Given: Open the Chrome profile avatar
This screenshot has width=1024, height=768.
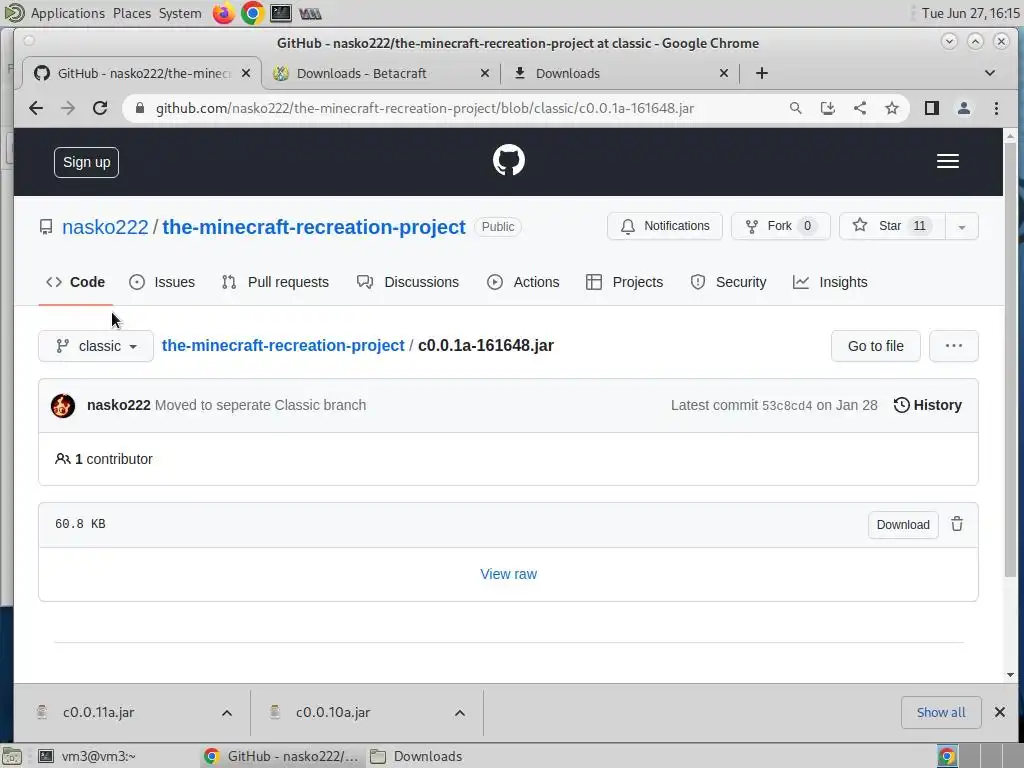Looking at the screenshot, I should click(964, 108).
